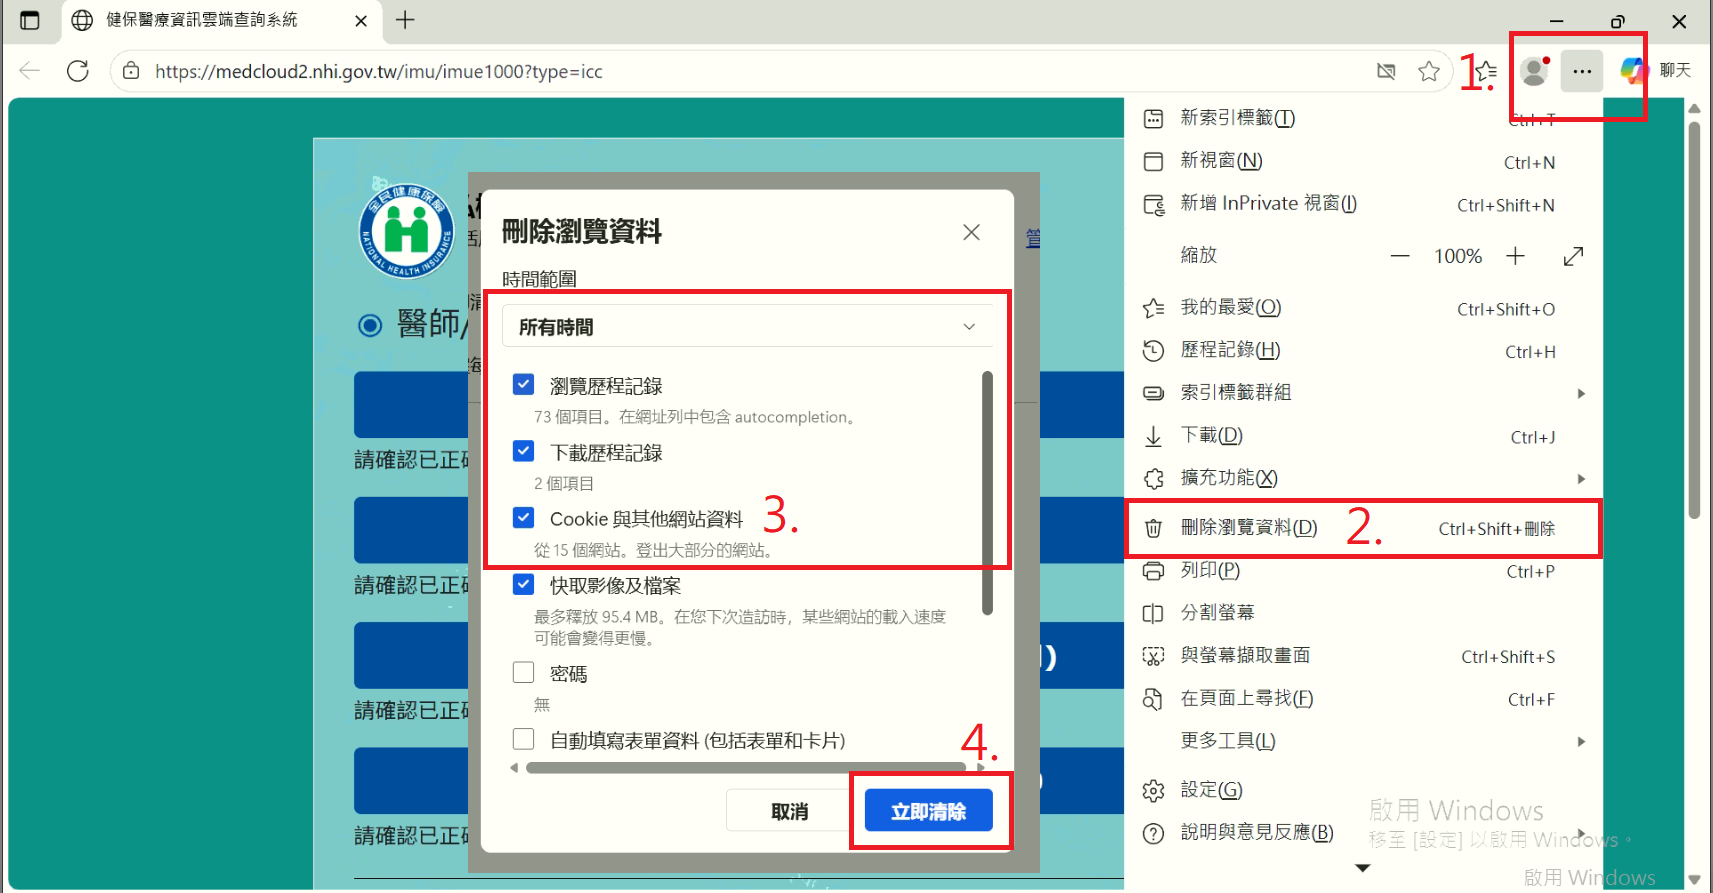The height and width of the screenshot is (893, 1713).
Task: Open a new tab with plus button
Action: pos(405,20)
